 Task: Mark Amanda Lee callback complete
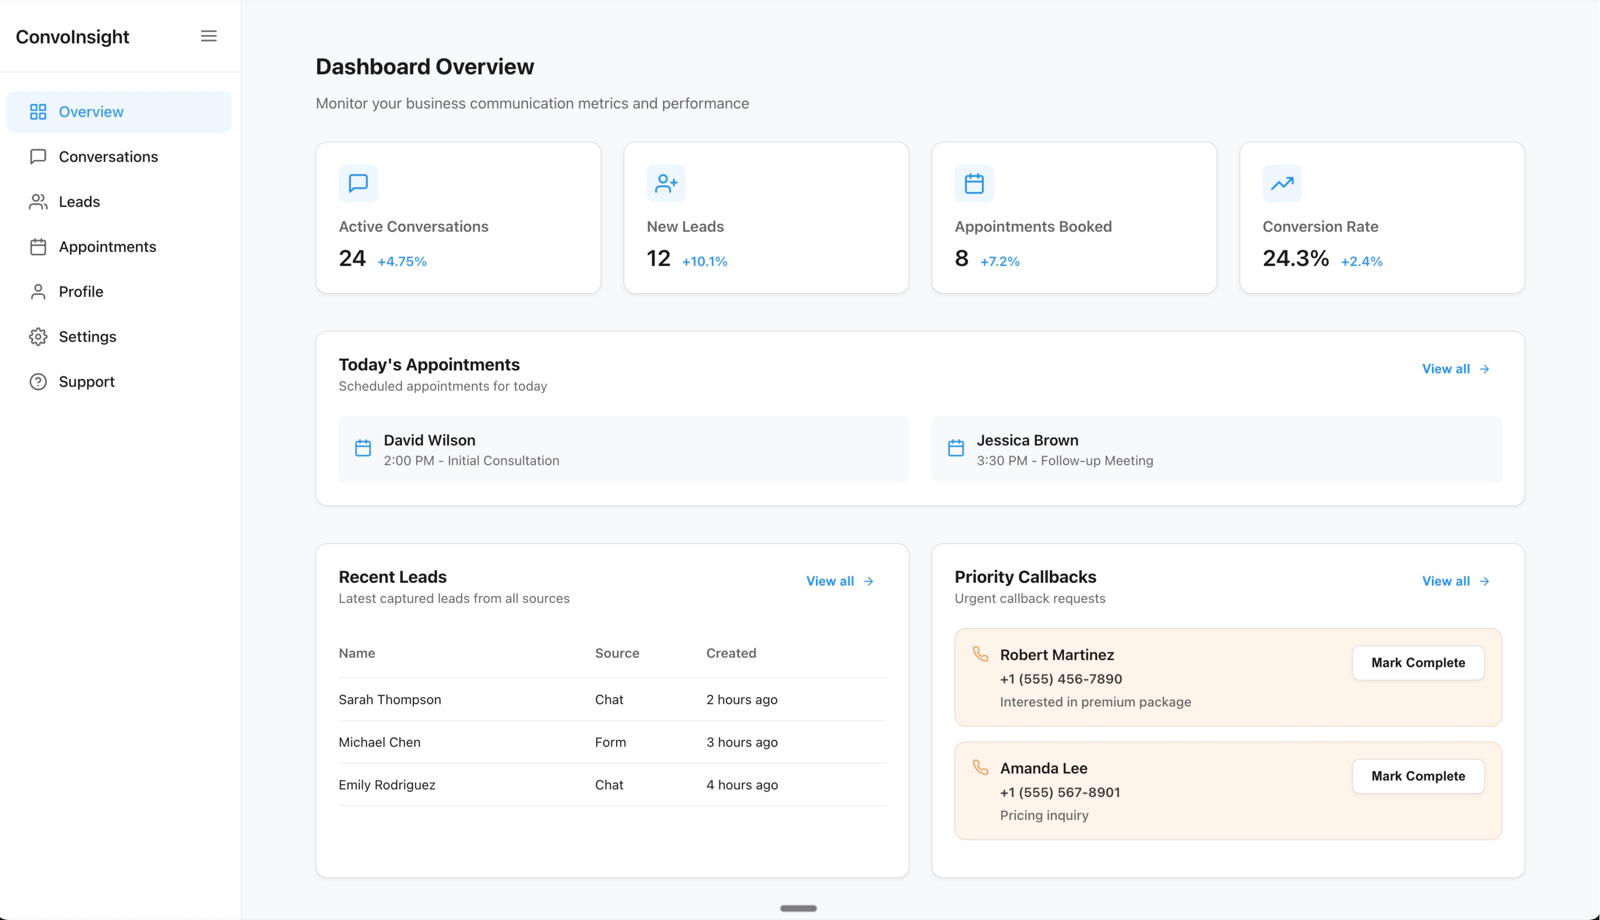click(1418, 776)
